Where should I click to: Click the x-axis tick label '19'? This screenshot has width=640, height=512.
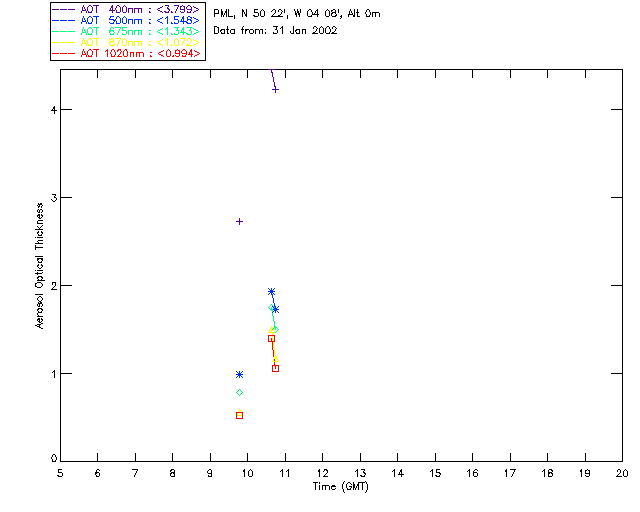click(x=585, y=473)
